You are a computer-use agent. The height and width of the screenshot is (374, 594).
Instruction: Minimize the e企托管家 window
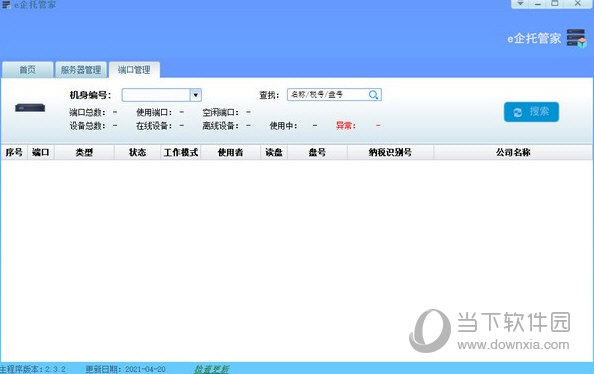[538, 4]
